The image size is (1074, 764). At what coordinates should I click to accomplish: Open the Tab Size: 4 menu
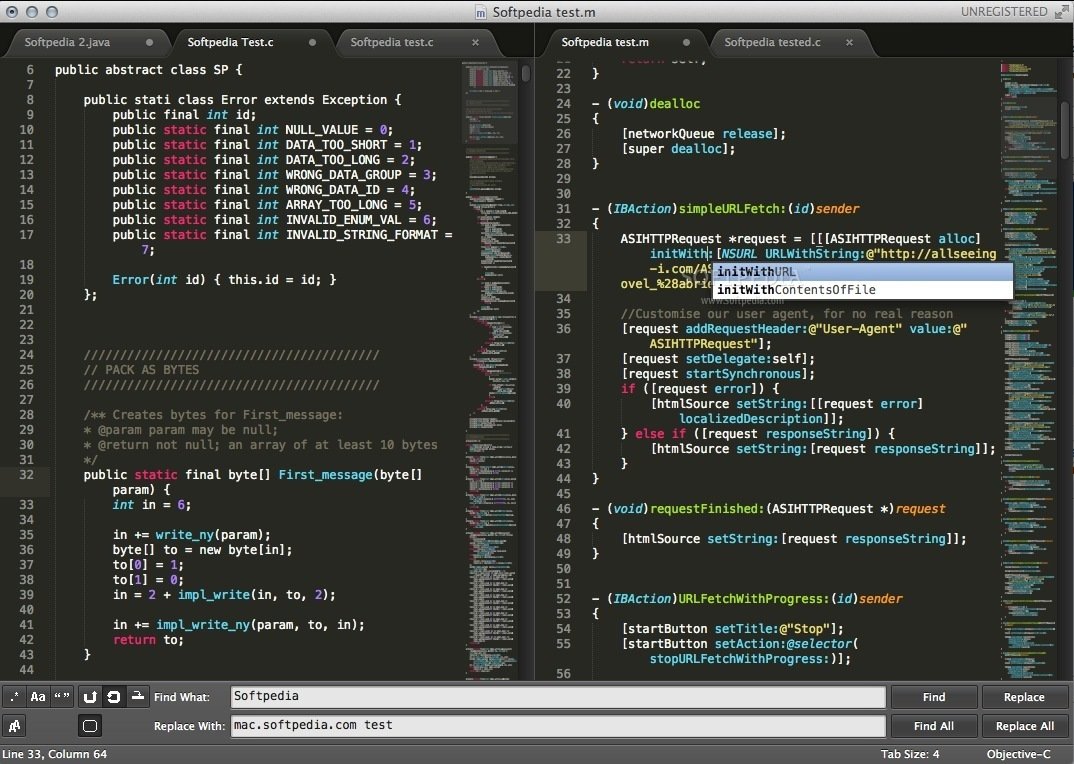click(x=910, y=754)
